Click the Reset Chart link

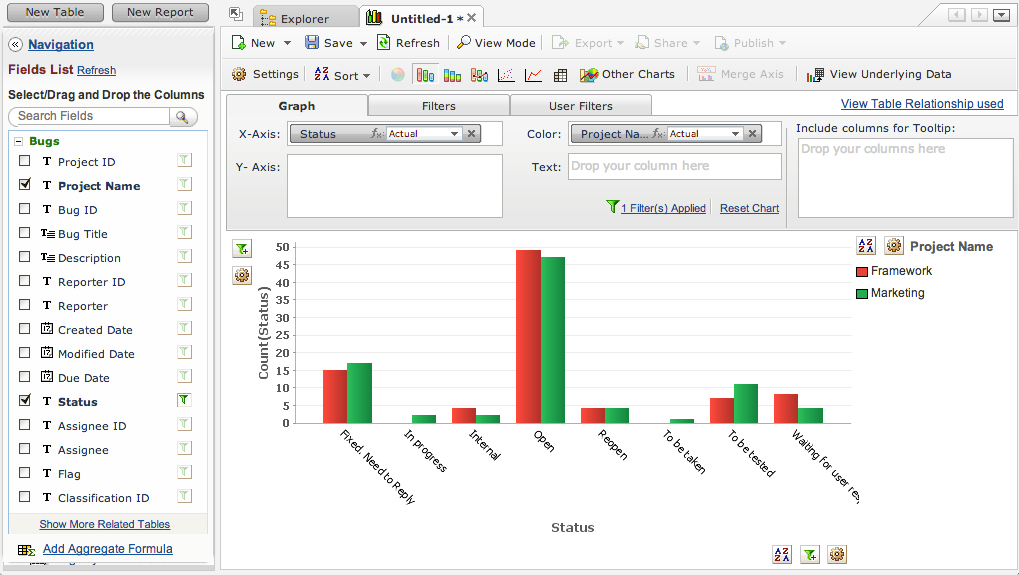(x=749, y=208)
